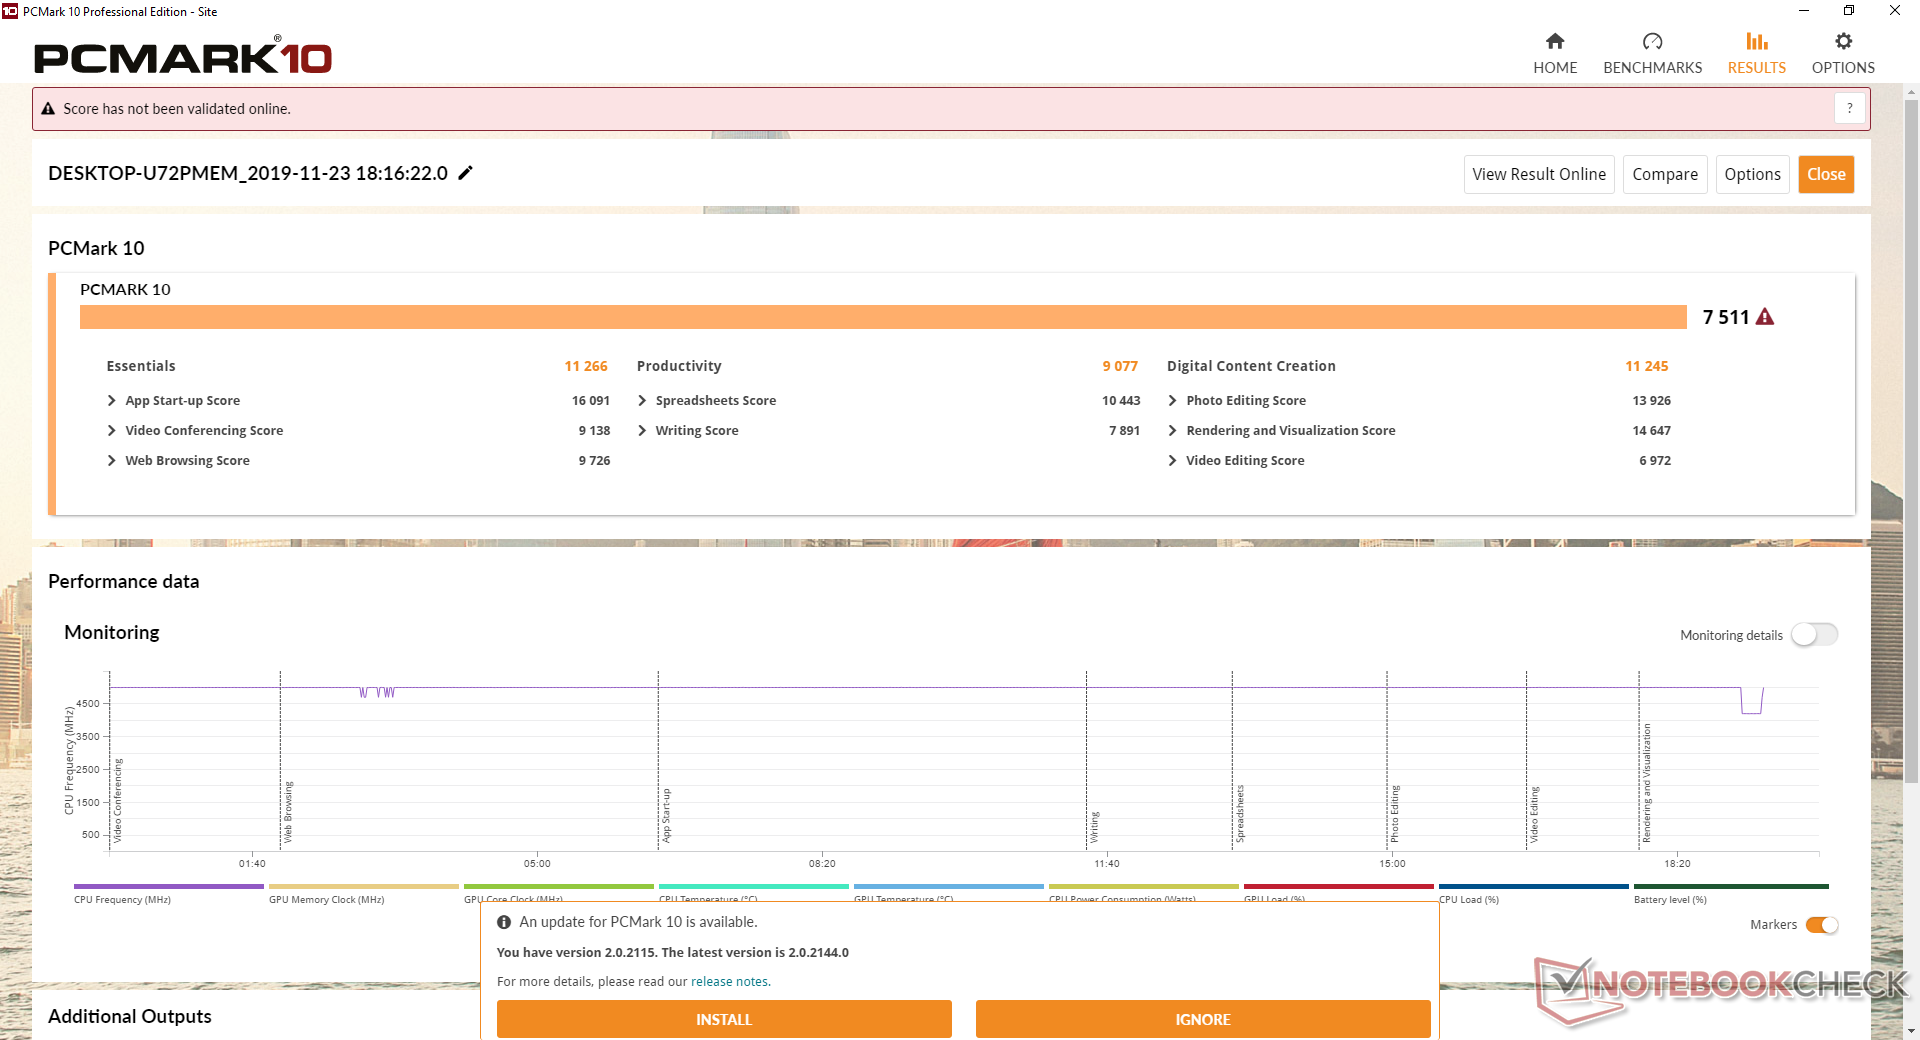Close the result with orange Close button
The width and height of the screenshot is (1920, 1040).
1826,174
